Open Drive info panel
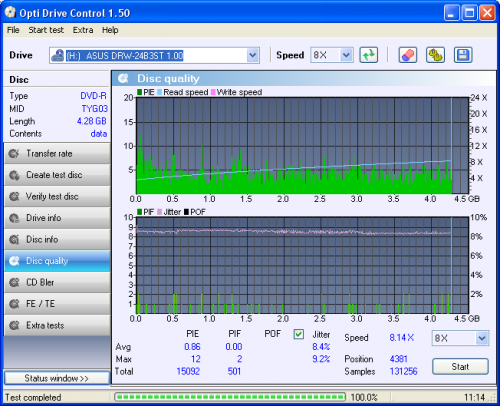 click(57, 218)
